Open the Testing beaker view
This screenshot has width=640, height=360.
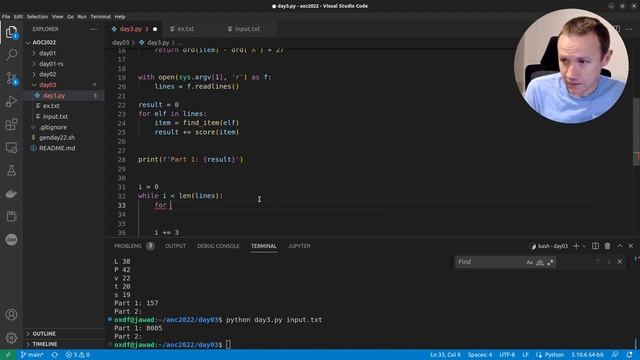11,170
